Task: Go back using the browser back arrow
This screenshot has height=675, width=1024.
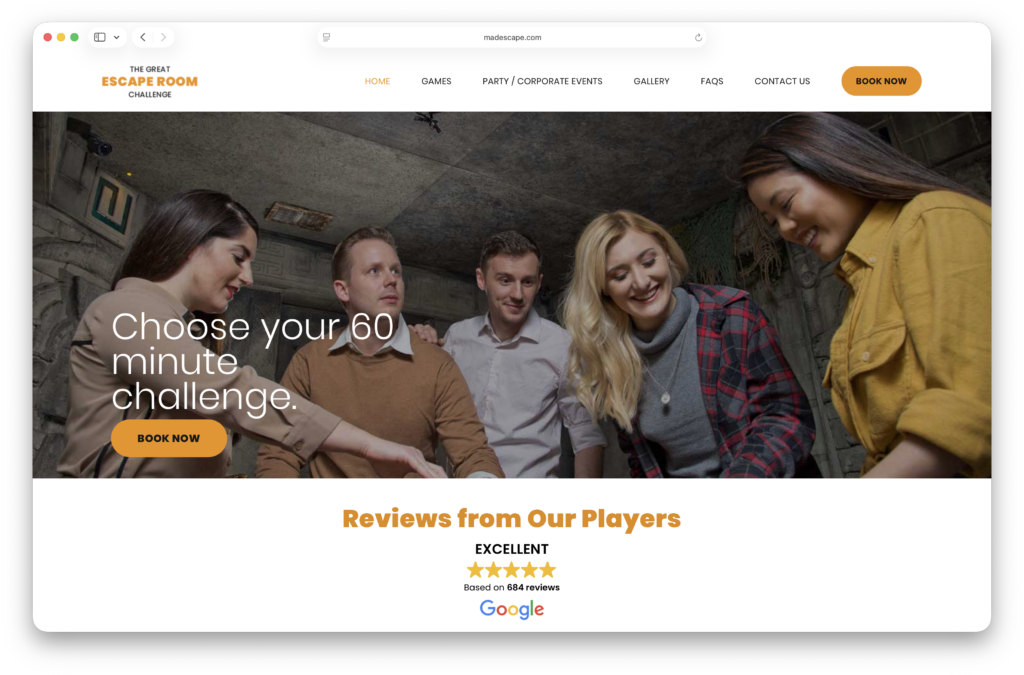Action: pyautogui.click(x=143, y=37)
